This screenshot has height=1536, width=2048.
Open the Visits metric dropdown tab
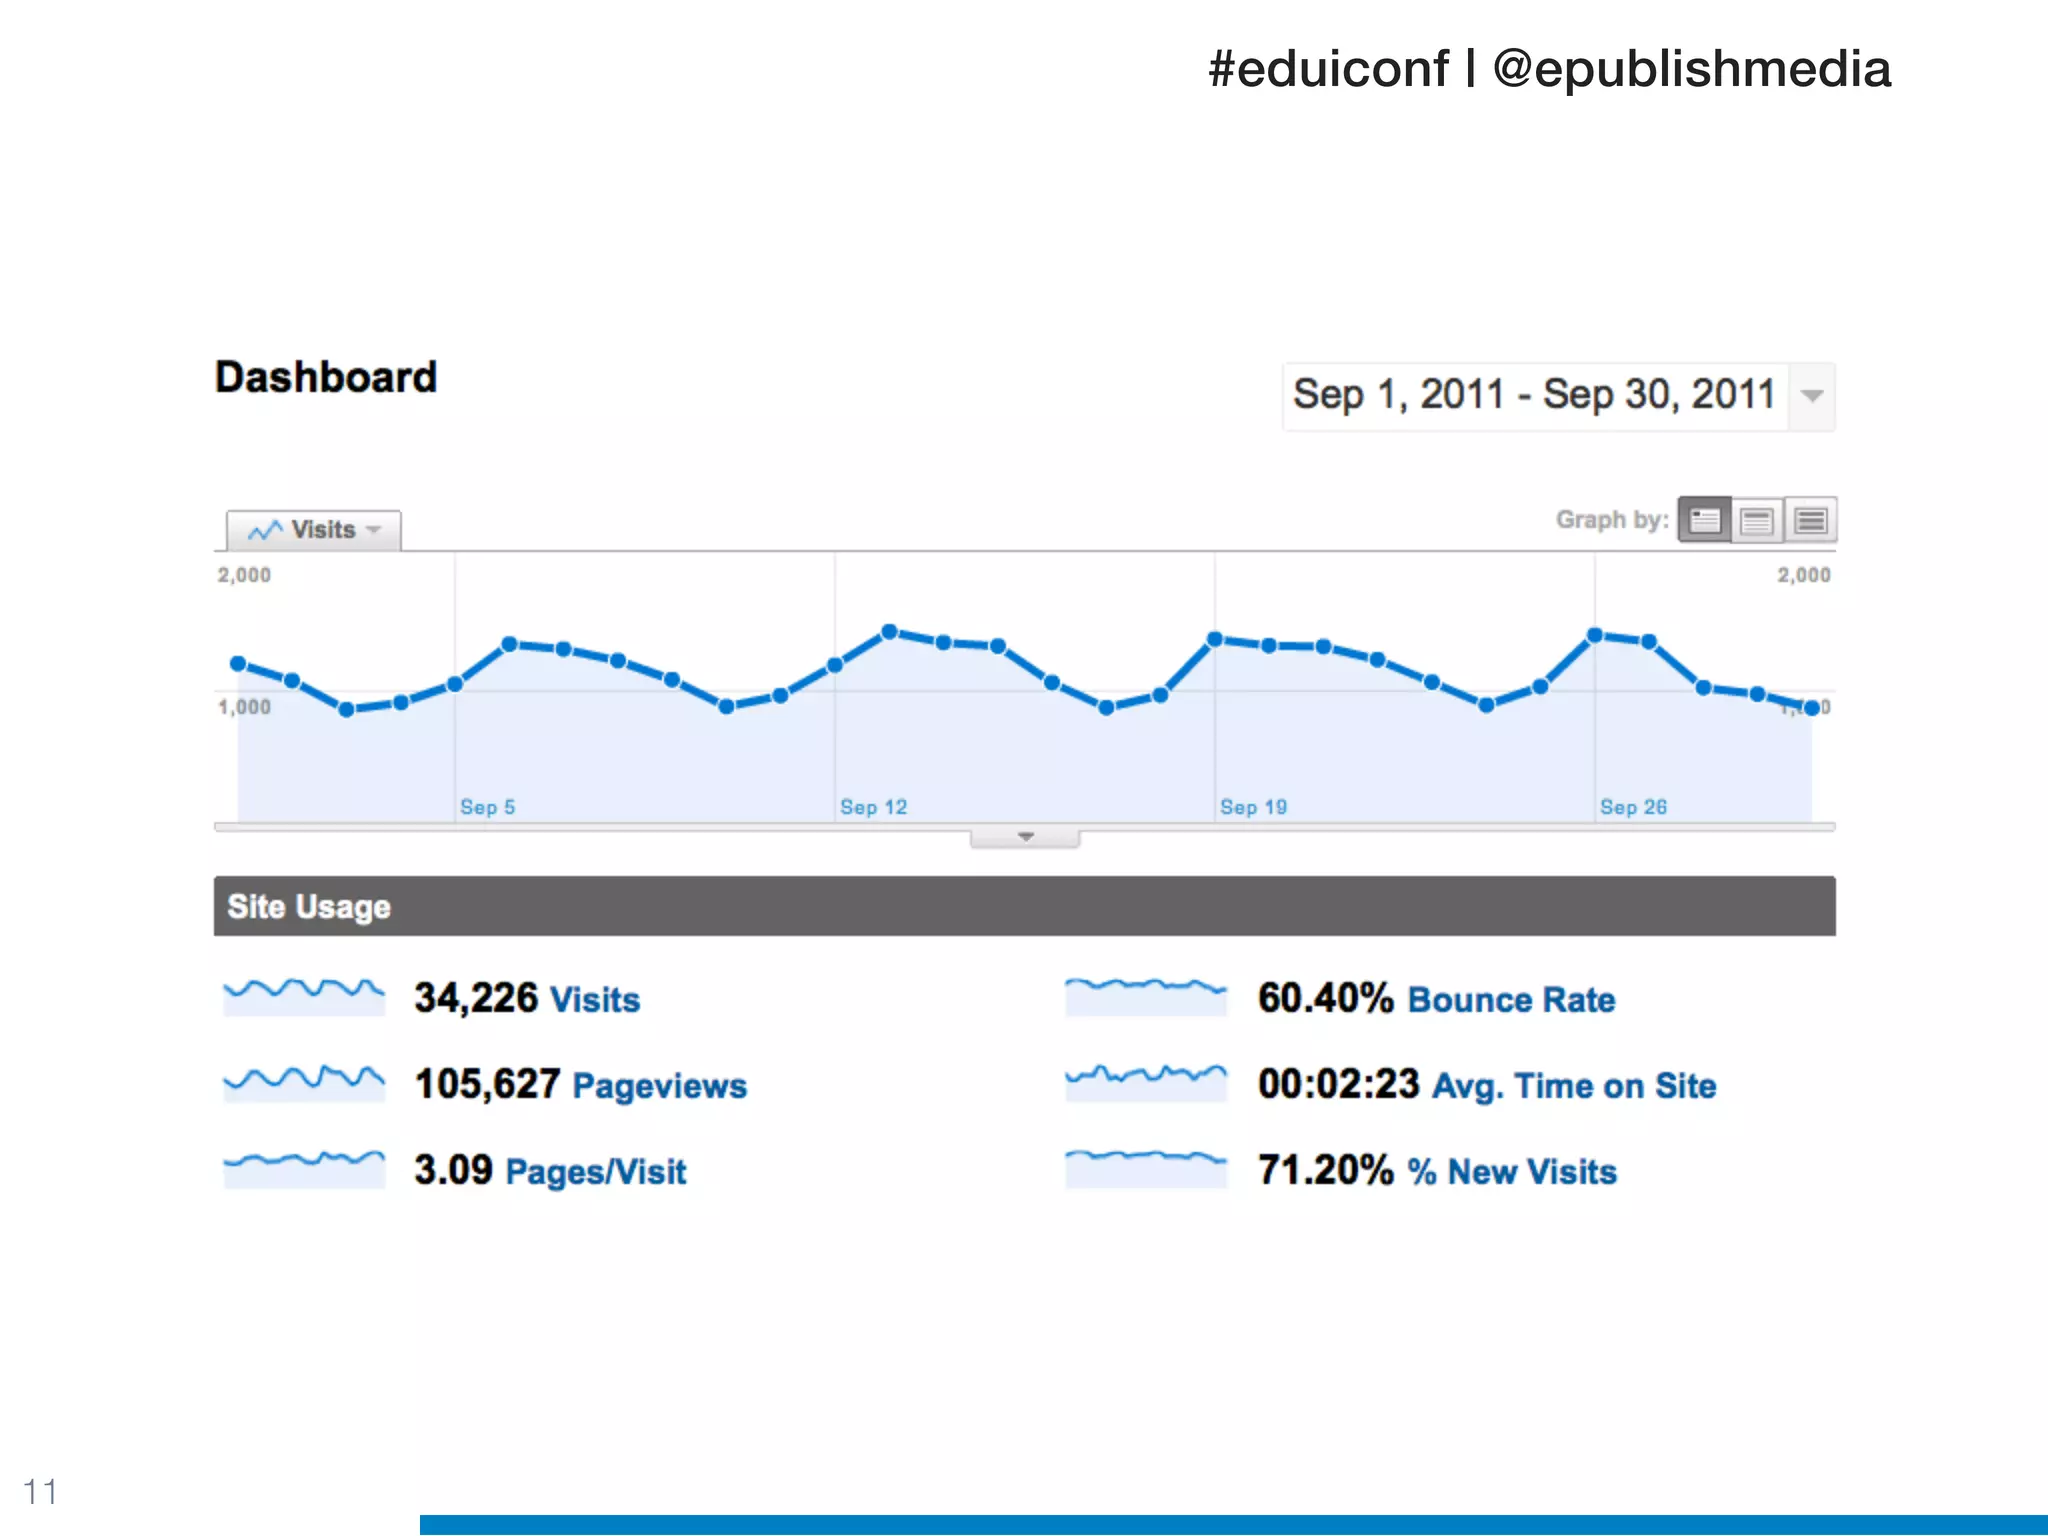314,530
